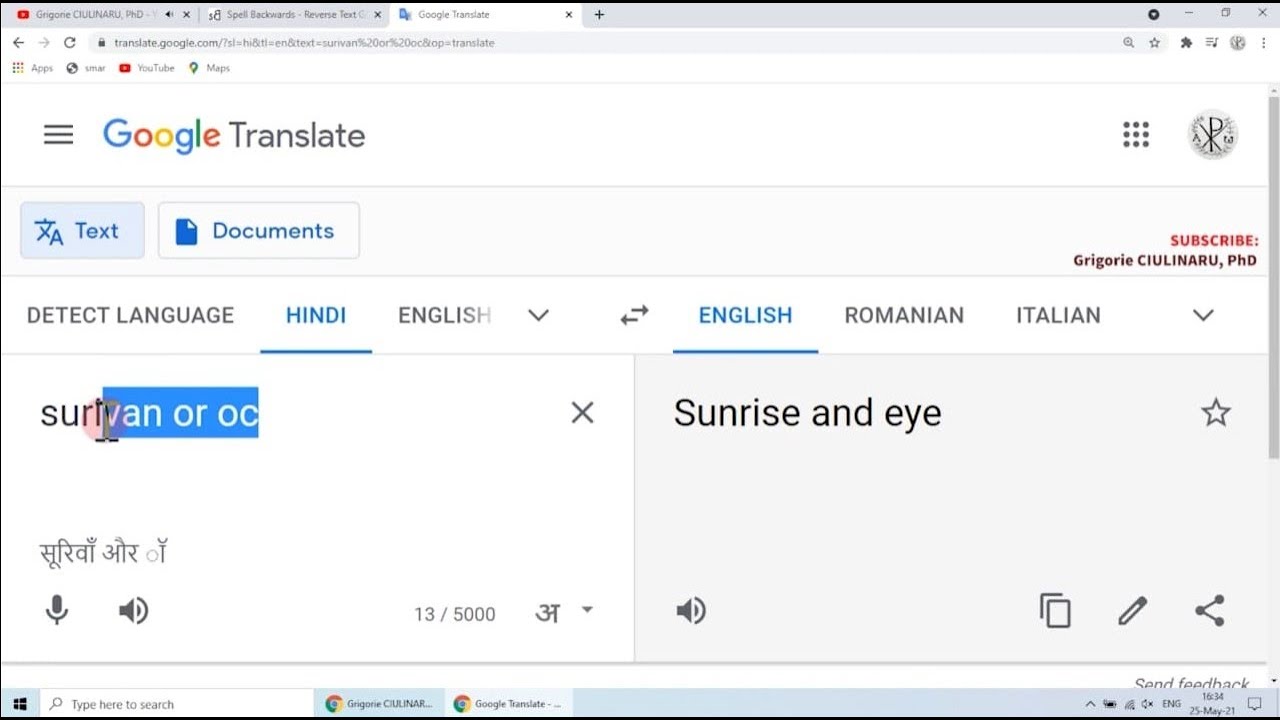
Task: Open the browser extensions puzzle icon
Action: click(x=1186, y=43)
